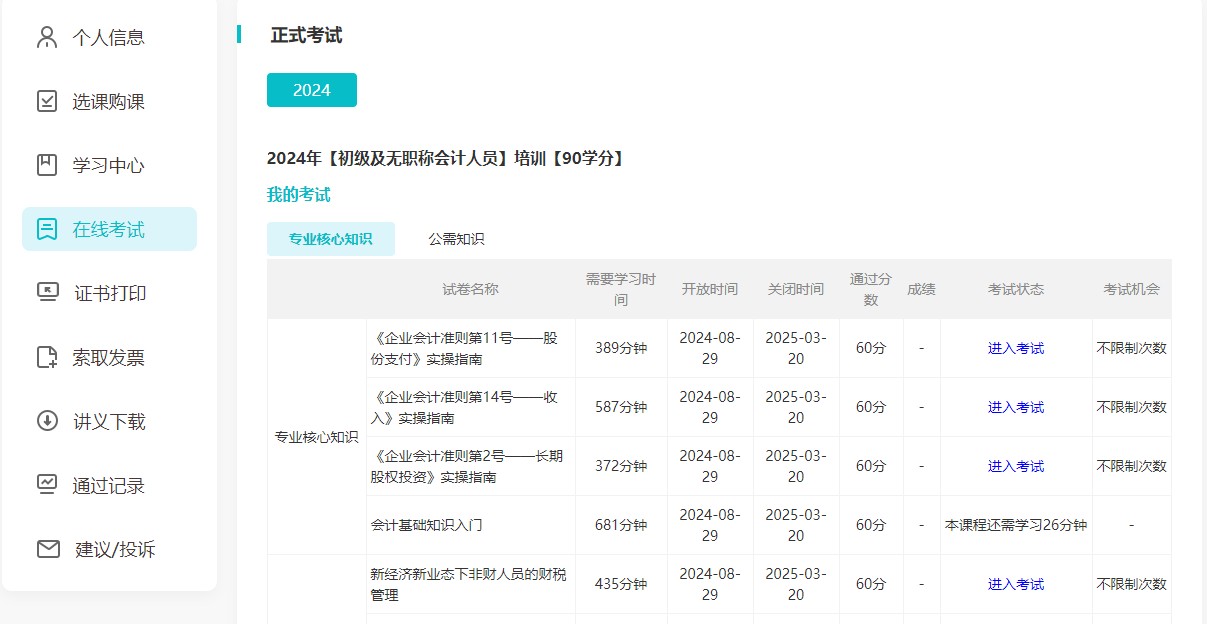
Task: Open 学习中心 from the sidebar
Action: point(109,165)
